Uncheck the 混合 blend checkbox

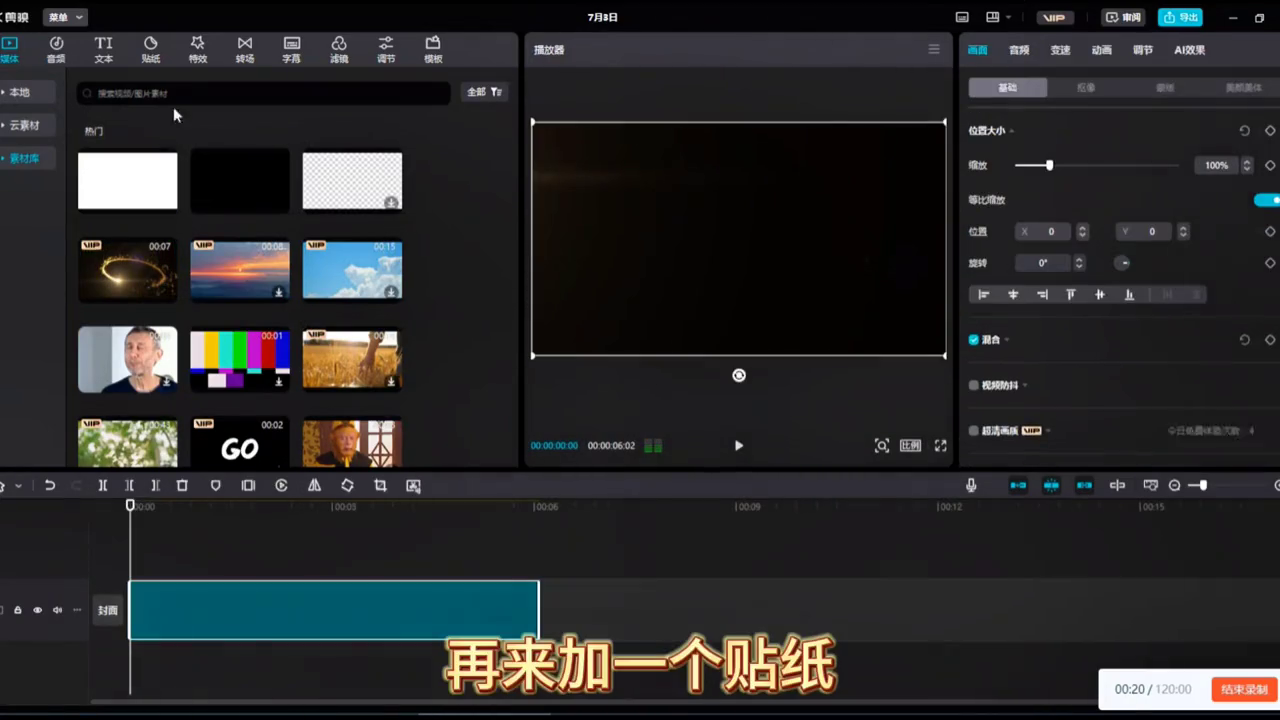[973, 339]
